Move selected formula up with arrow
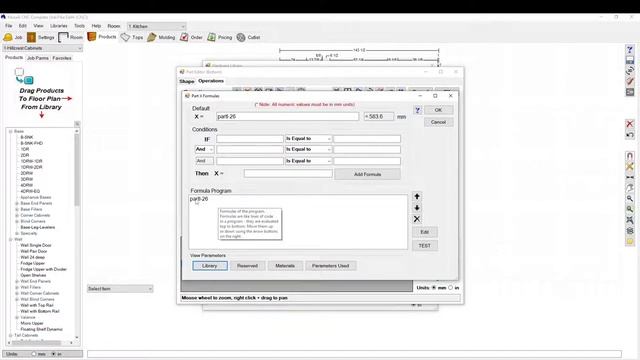The height and width of the screenshot is (360, 640). [417, 196]
